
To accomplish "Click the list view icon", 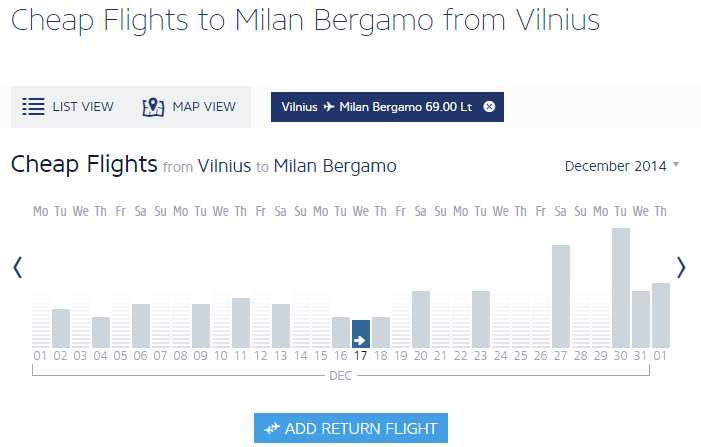I will tap(33, 106).
